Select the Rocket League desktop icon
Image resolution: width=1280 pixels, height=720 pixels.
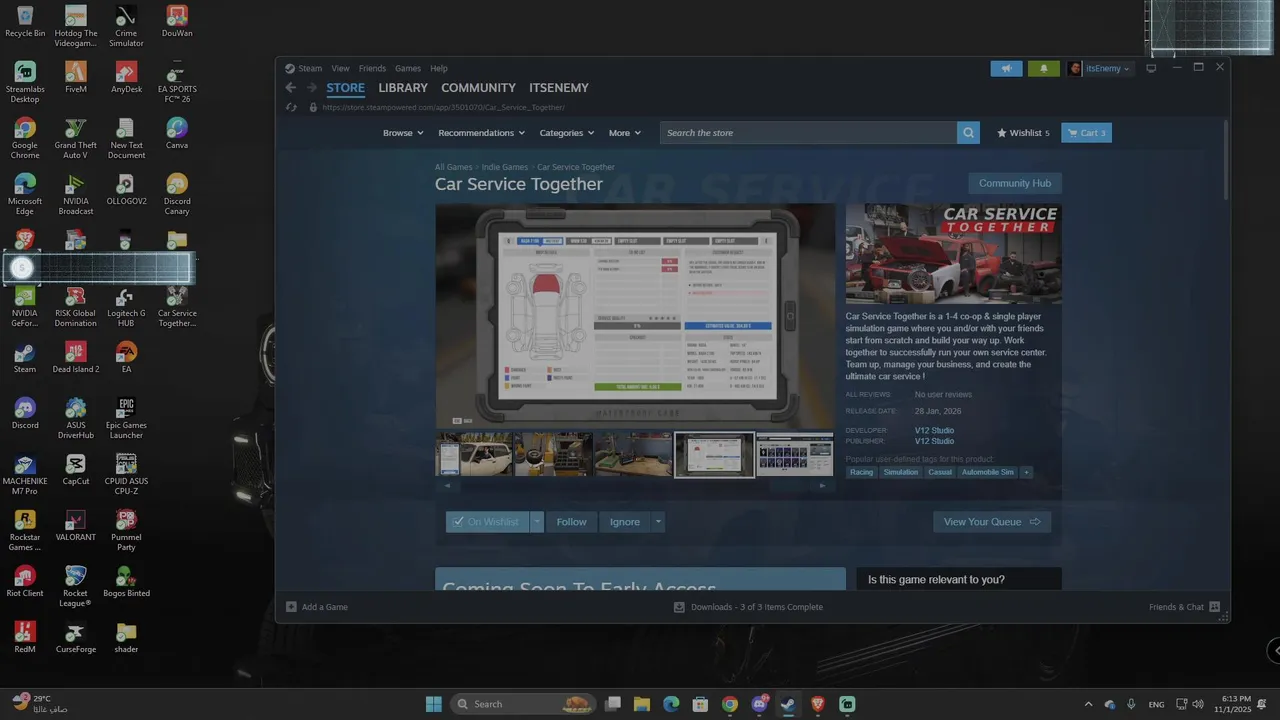coord(76,586)
